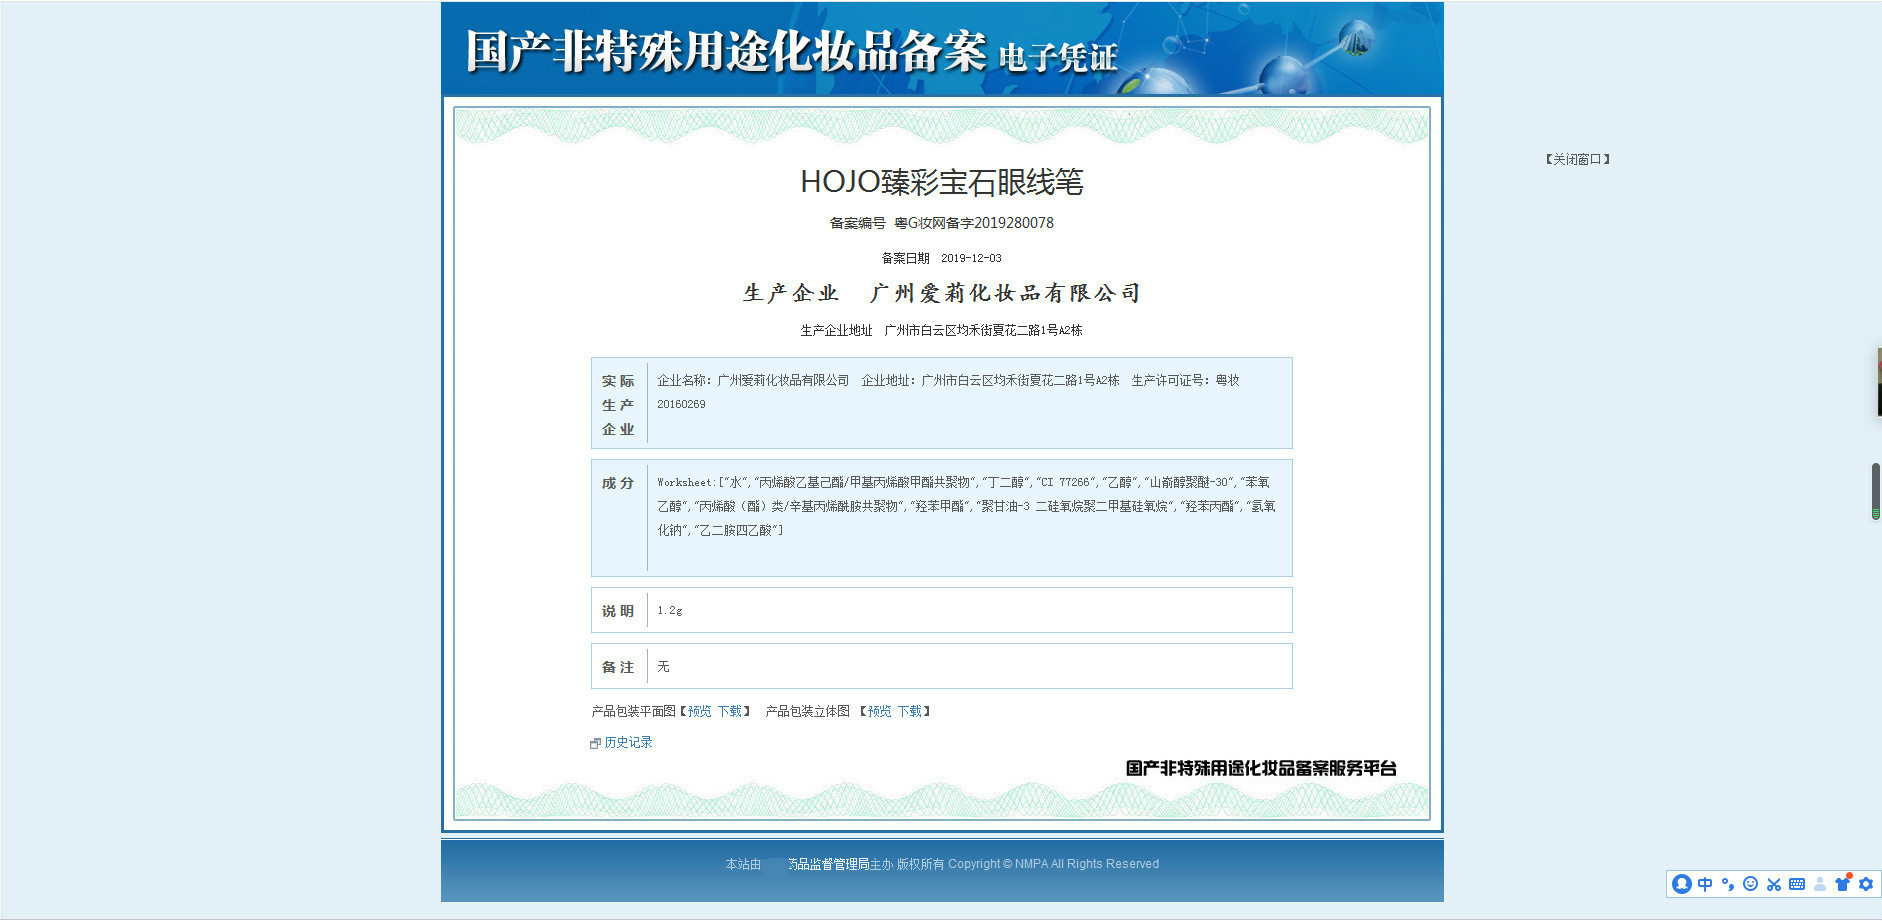Image resolution: width=1882 pixels, height=921 pixels.
Task: Preview the 产品包装立体图 image
Action: point(879,711)
